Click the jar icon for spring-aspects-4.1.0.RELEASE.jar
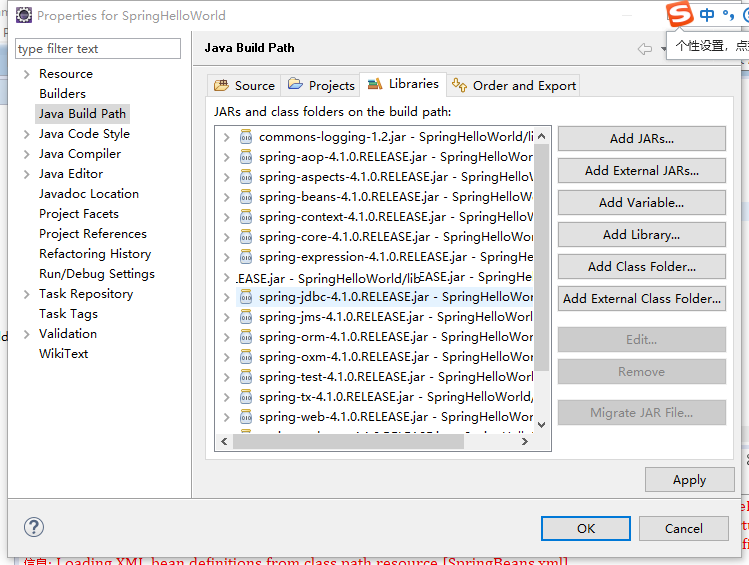Viewport: 749px width, 565px height. (x=246, y=177)
